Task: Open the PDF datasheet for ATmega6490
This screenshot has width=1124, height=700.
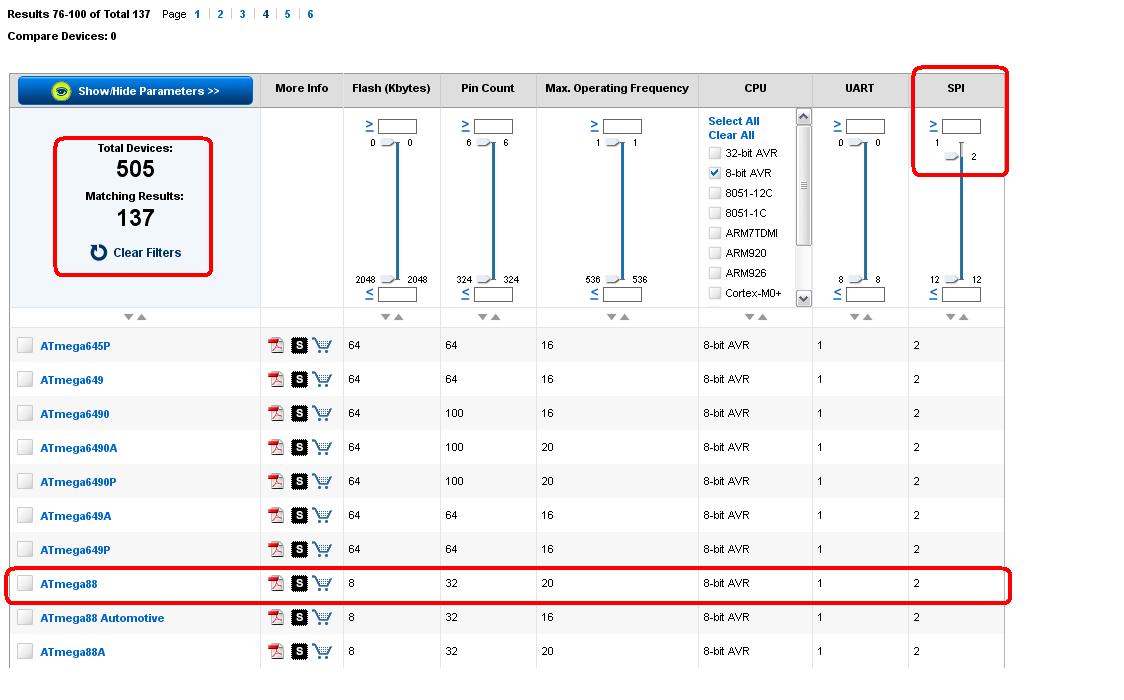Action: tap(276, 413)
